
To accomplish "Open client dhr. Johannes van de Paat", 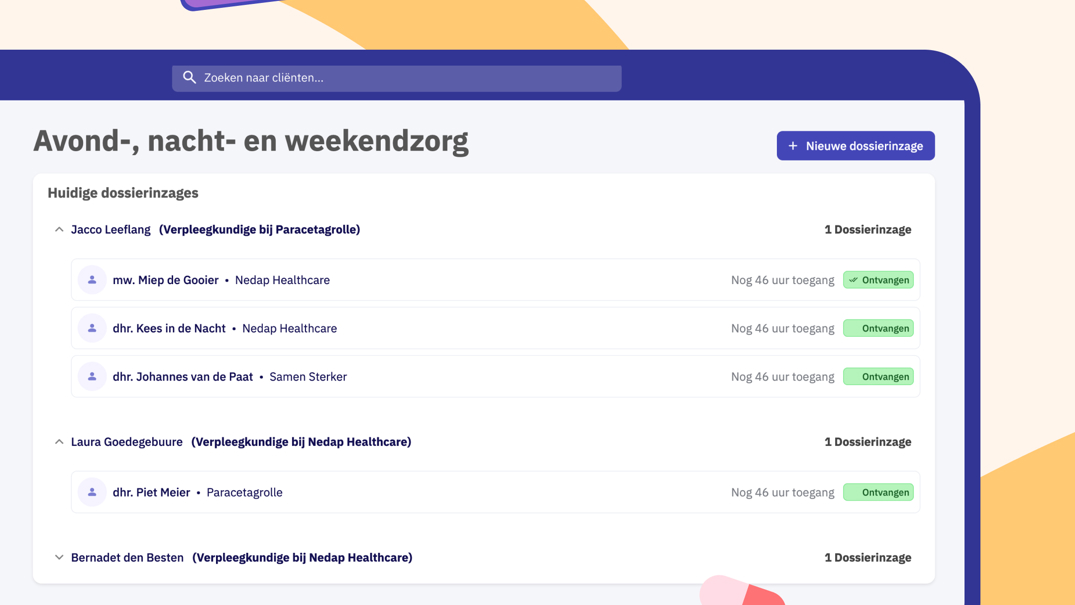I will coord(495,377).
